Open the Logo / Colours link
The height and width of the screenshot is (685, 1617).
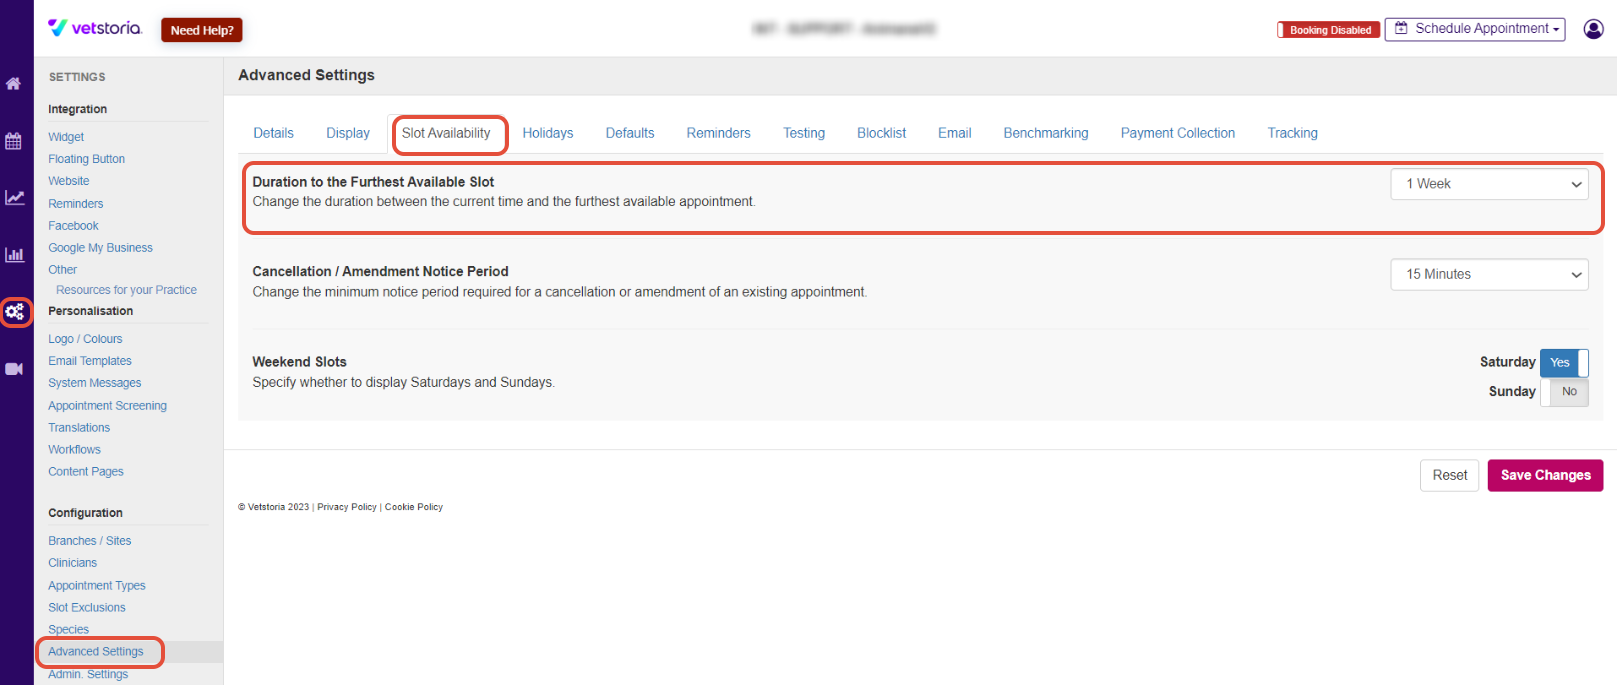pyautogui.click(x=86, y=339)
